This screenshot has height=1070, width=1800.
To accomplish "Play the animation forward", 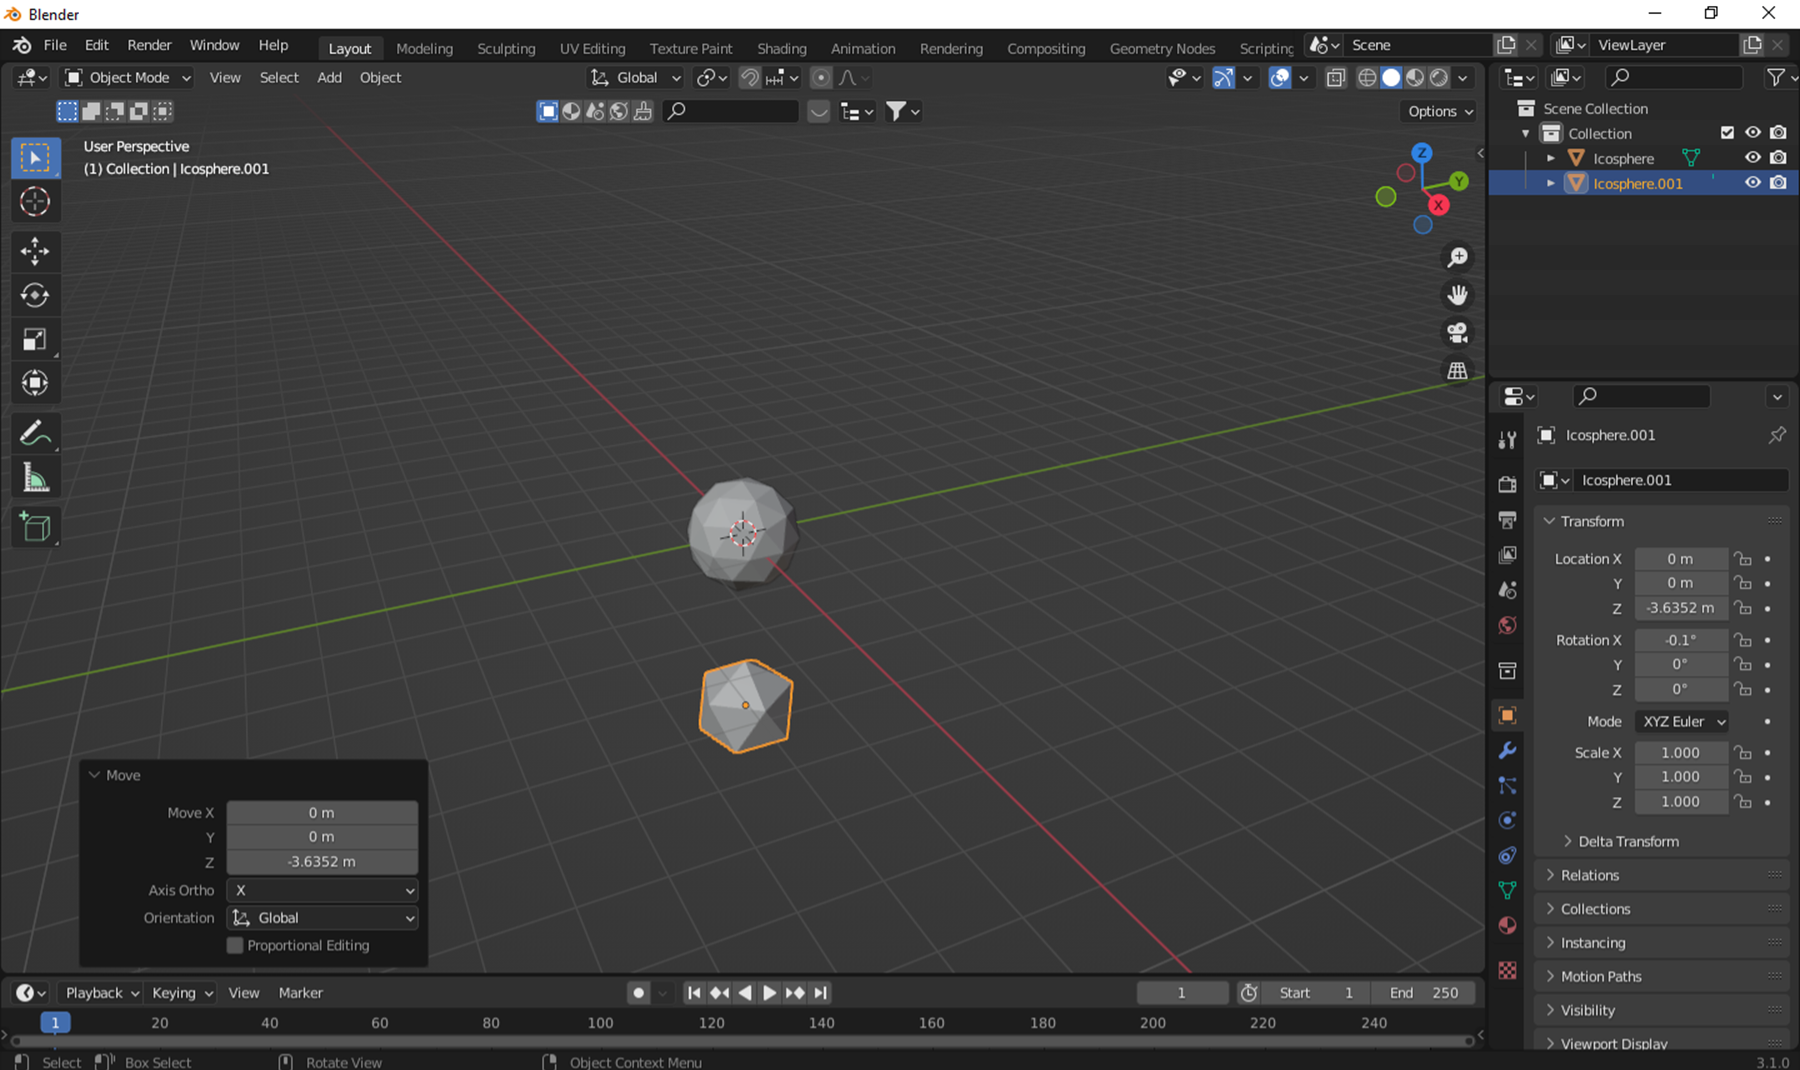I will tap(769, 993).
